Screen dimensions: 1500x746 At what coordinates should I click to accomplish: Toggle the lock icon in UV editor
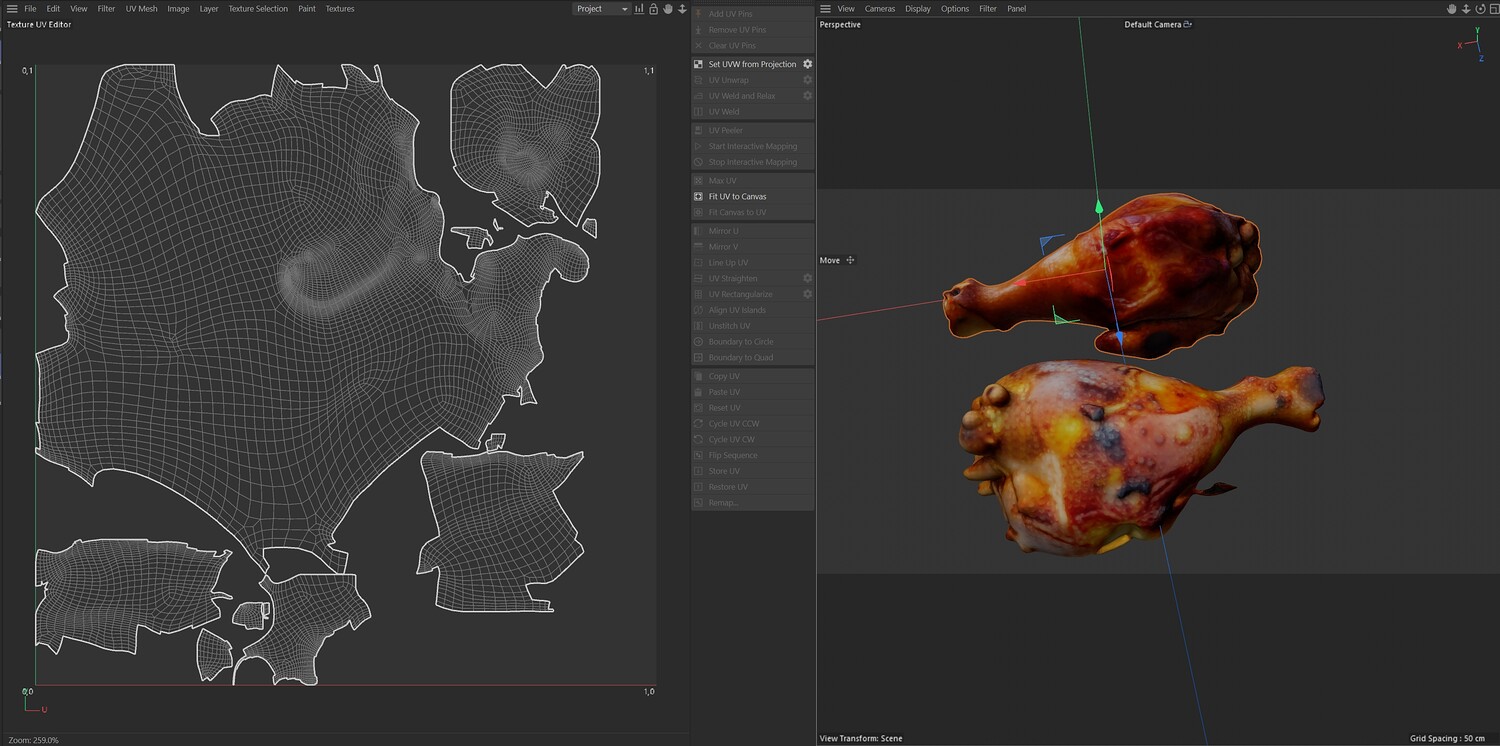(x=653, y=9)
